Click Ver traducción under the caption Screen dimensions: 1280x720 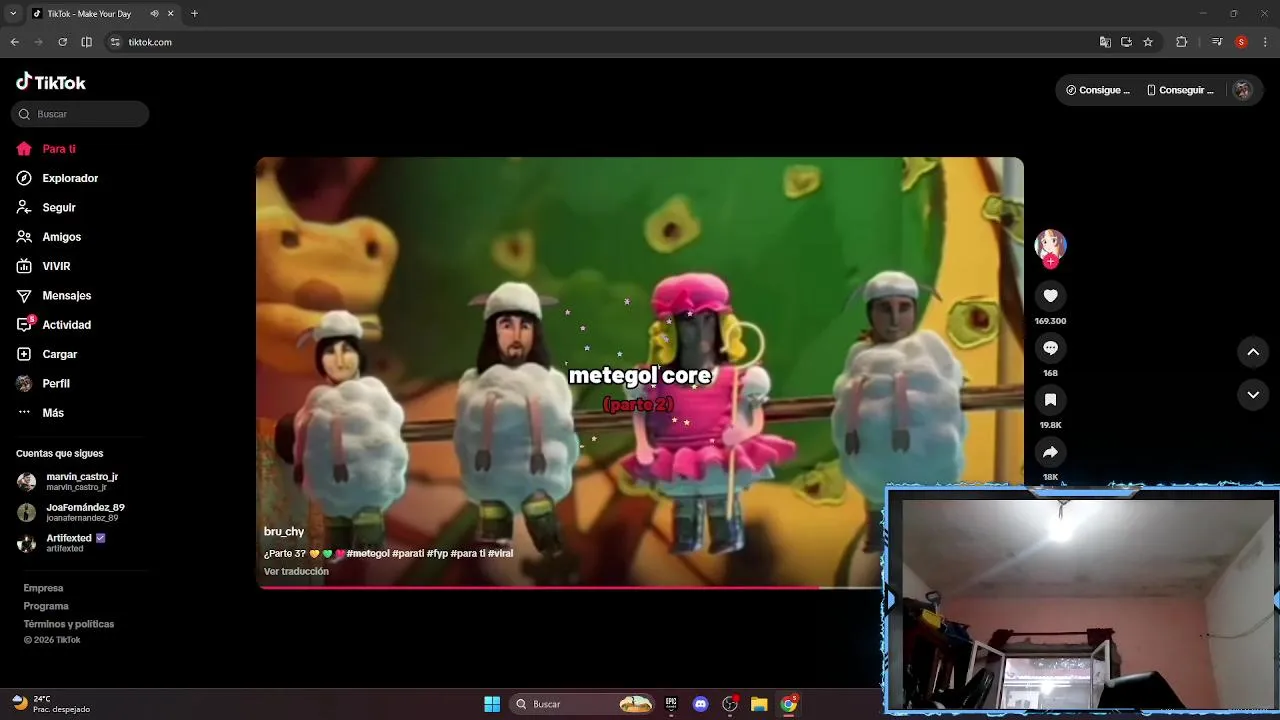pyautogui.click(x=296, y=572)
